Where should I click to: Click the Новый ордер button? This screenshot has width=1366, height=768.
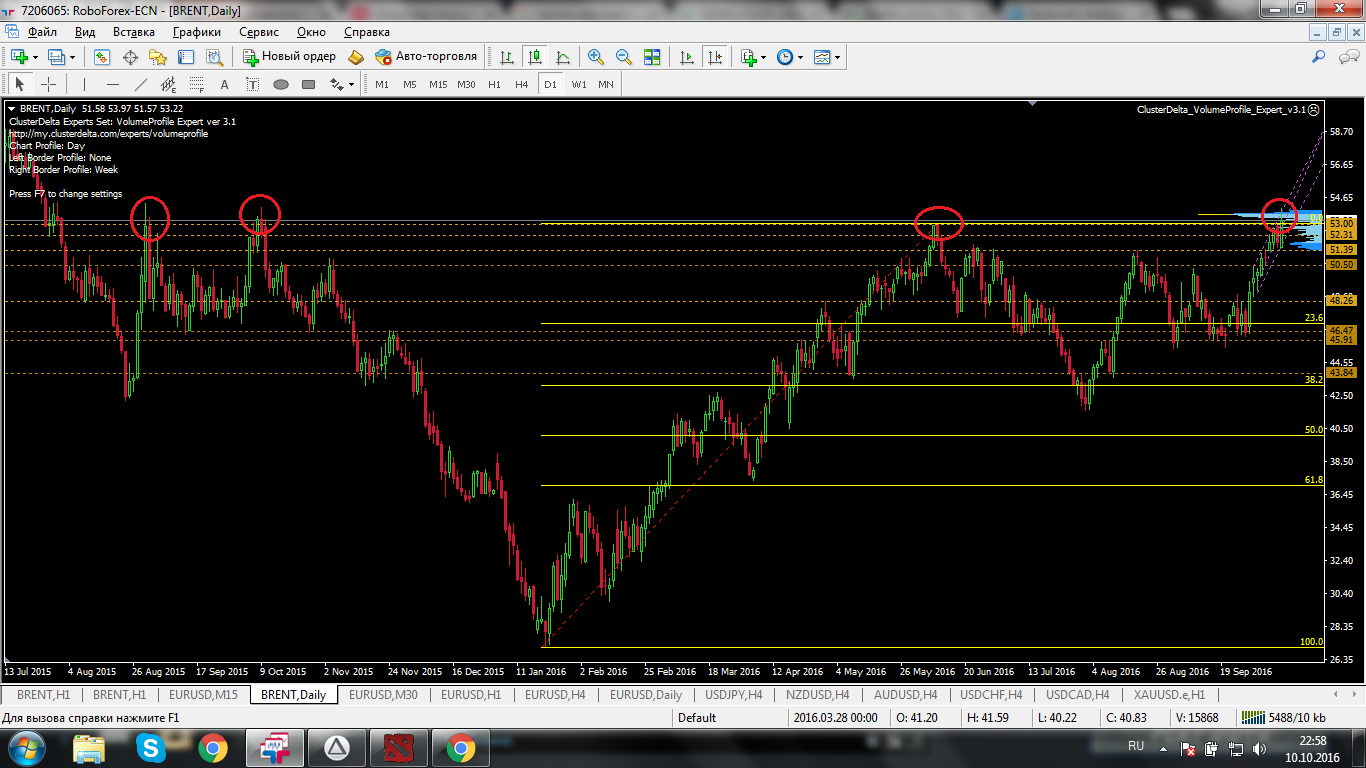[290, 57]
